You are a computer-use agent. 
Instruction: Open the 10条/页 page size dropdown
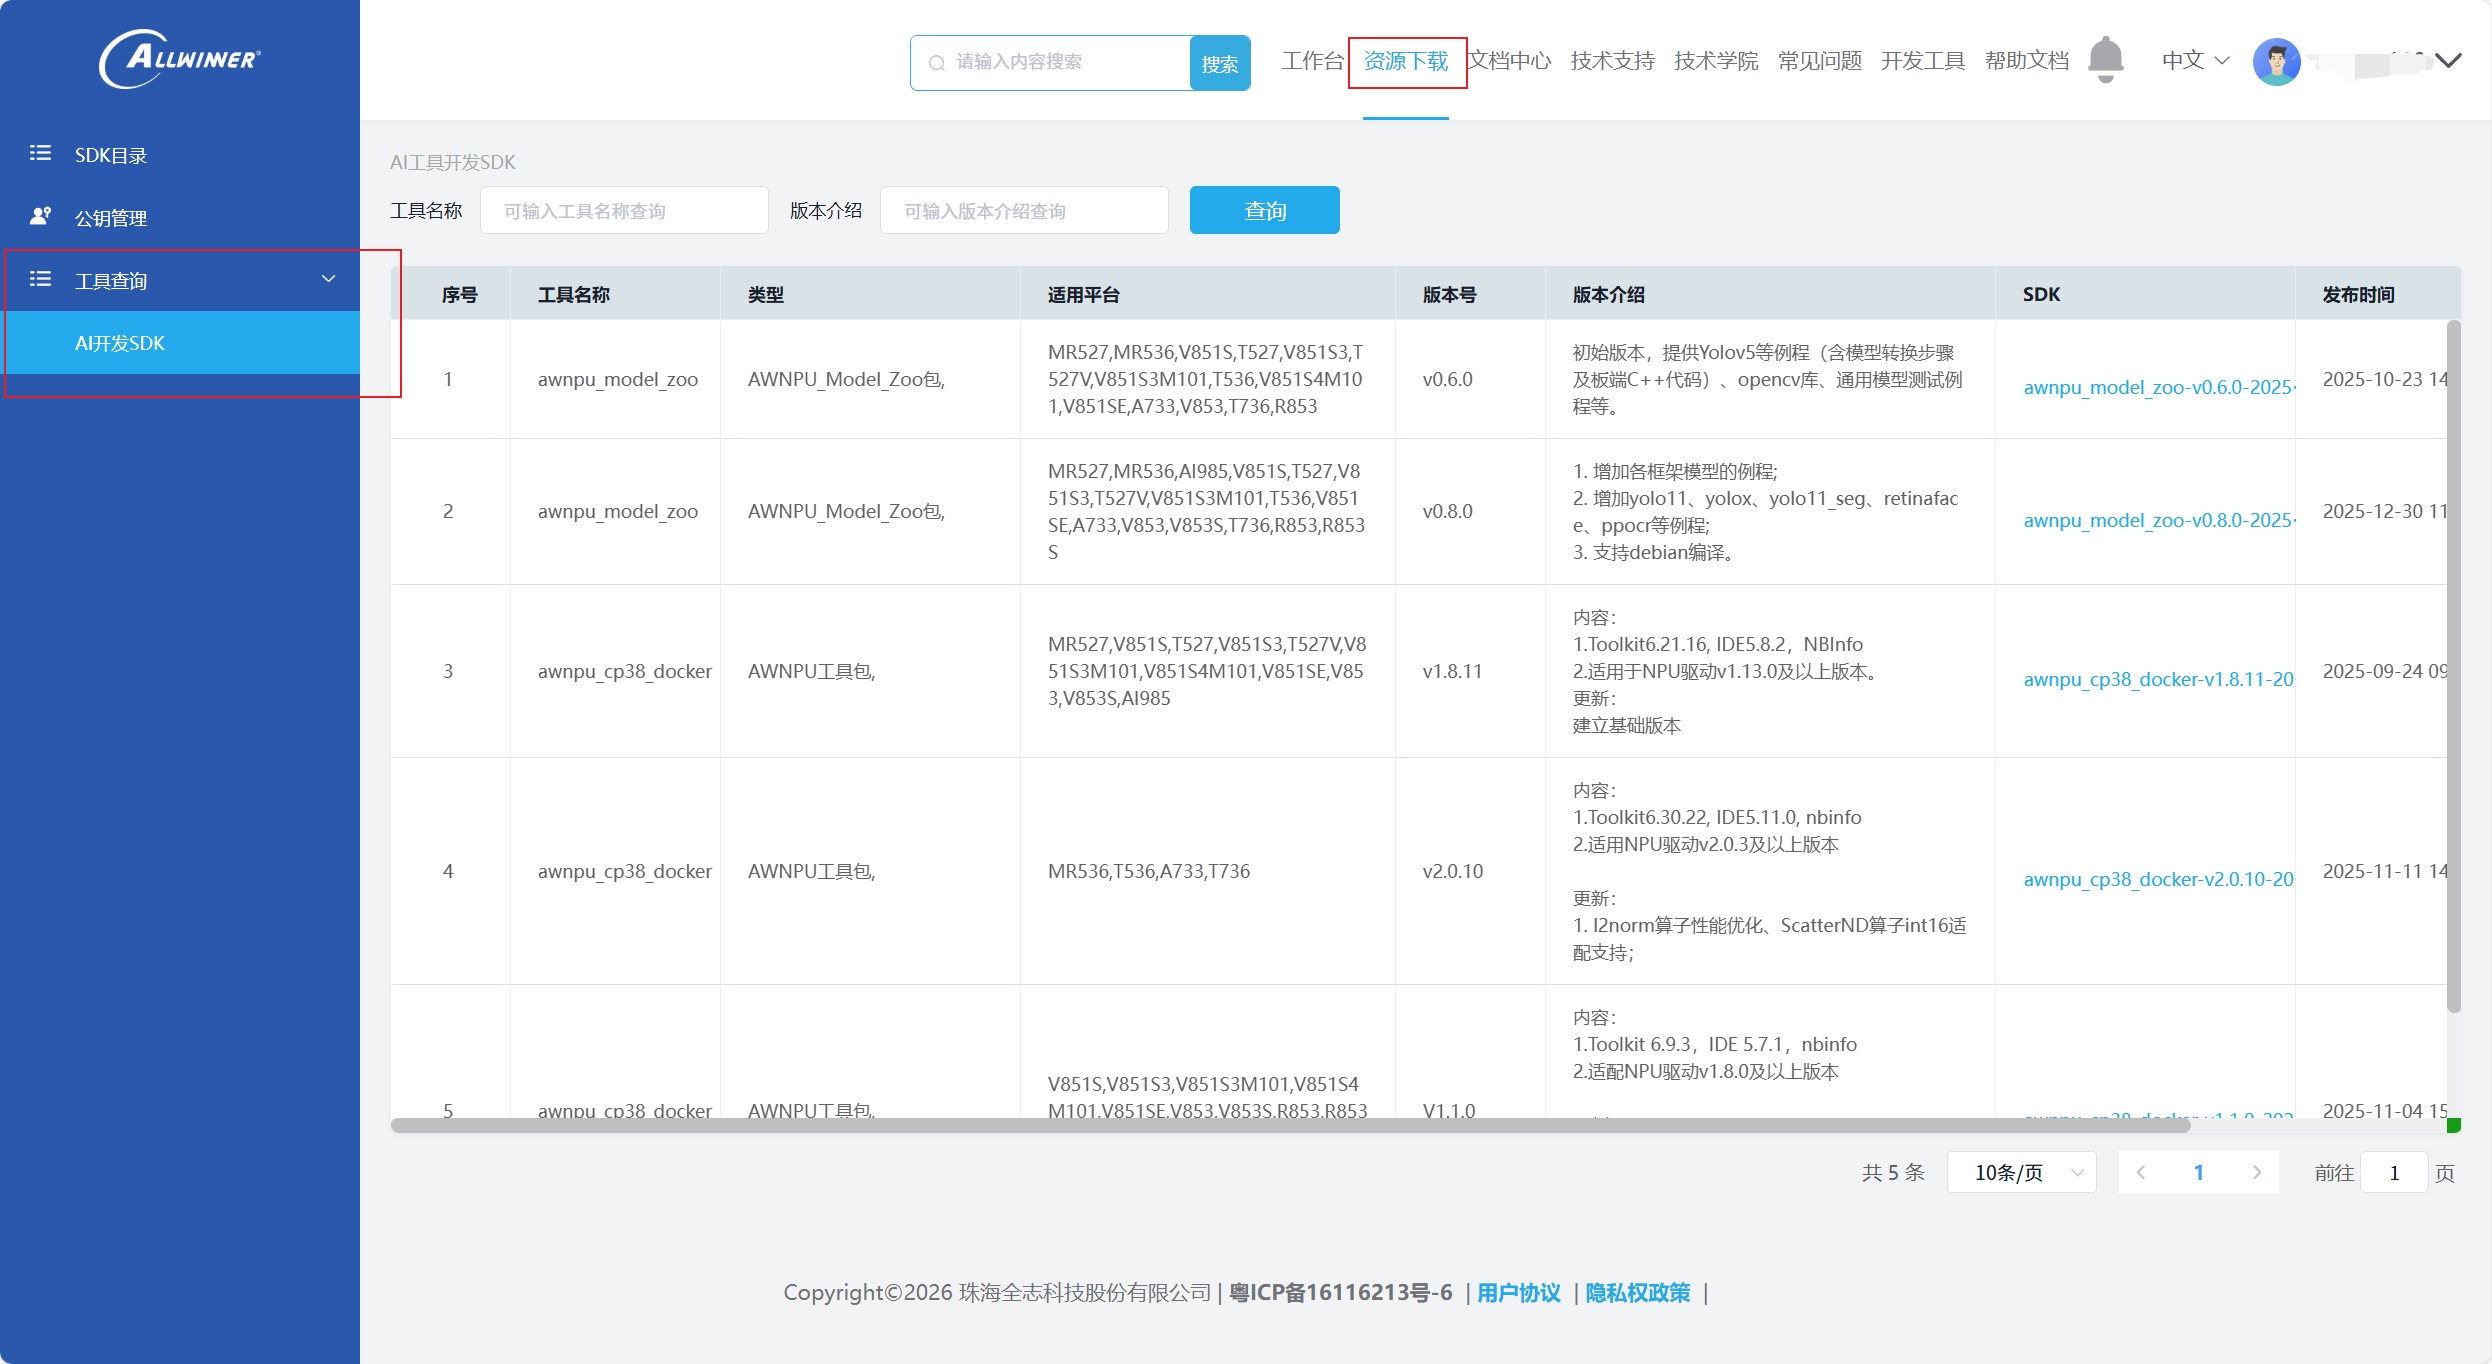pos(2021,1172)
